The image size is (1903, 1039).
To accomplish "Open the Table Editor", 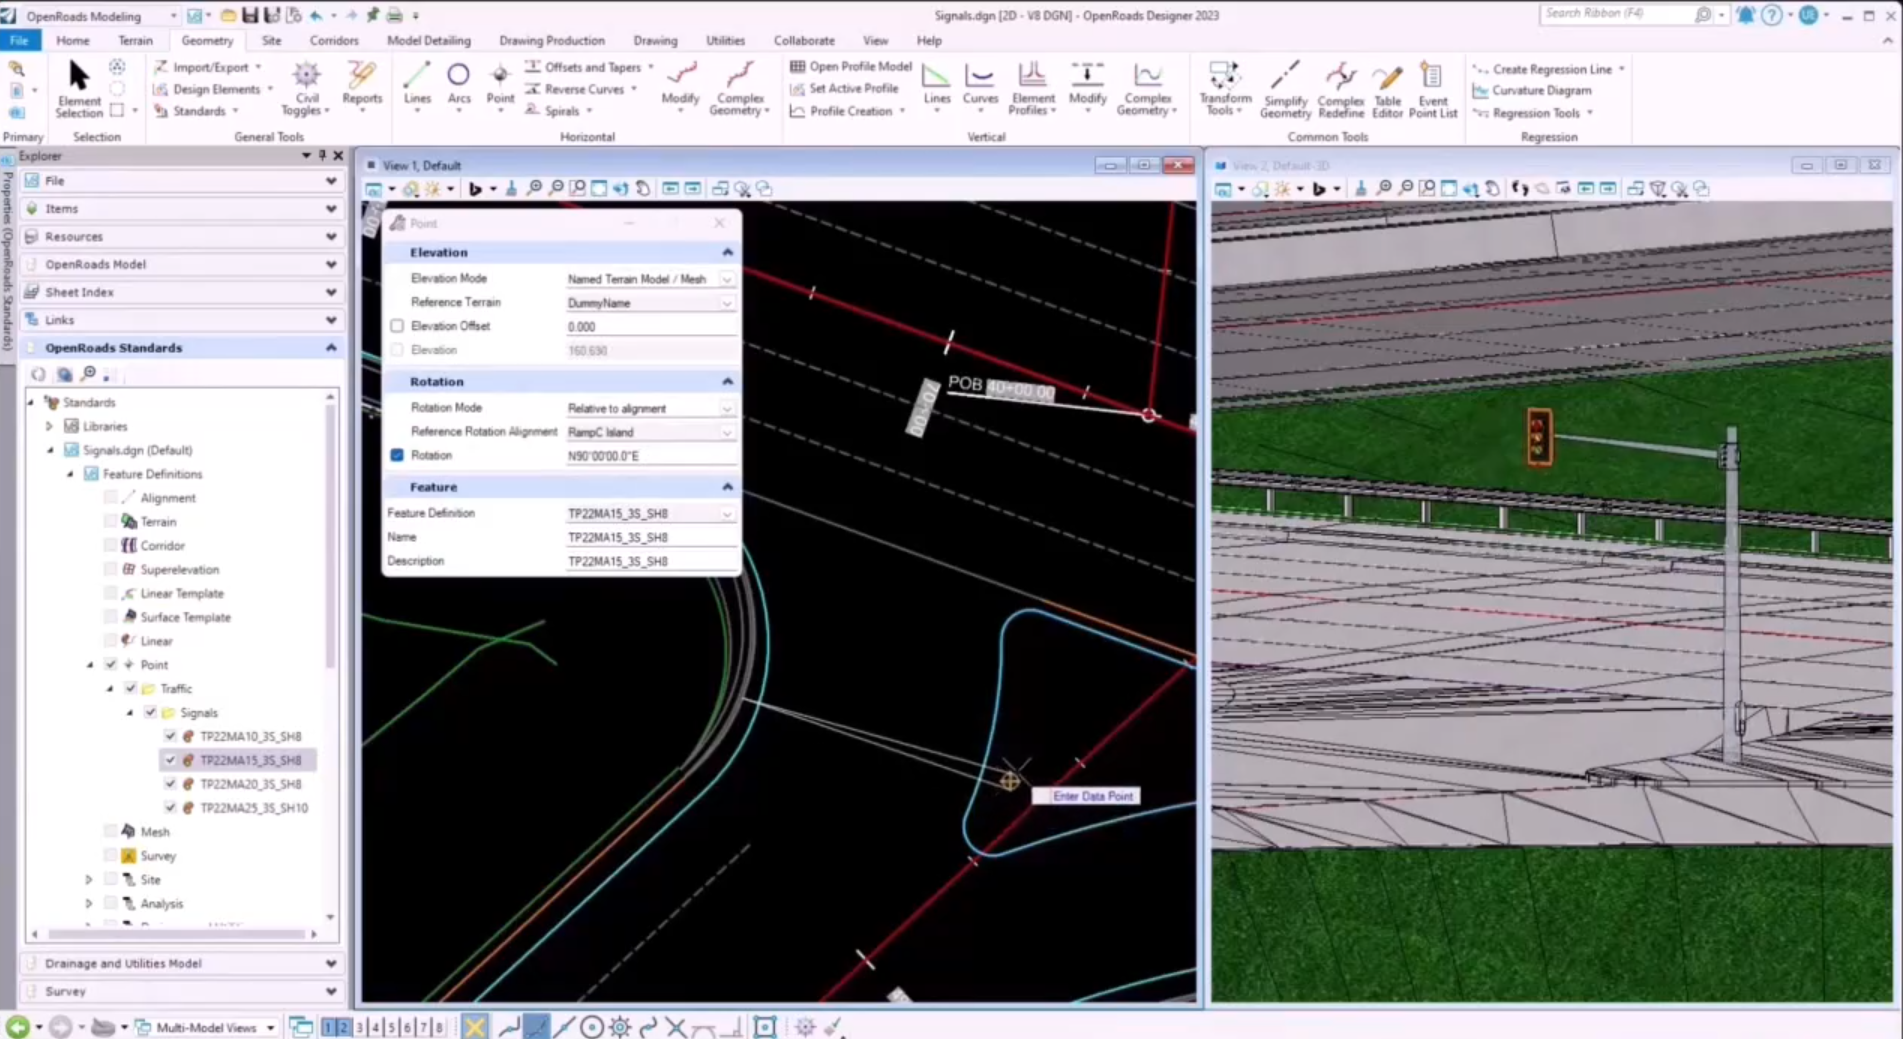I will (x=1387, y=90).
